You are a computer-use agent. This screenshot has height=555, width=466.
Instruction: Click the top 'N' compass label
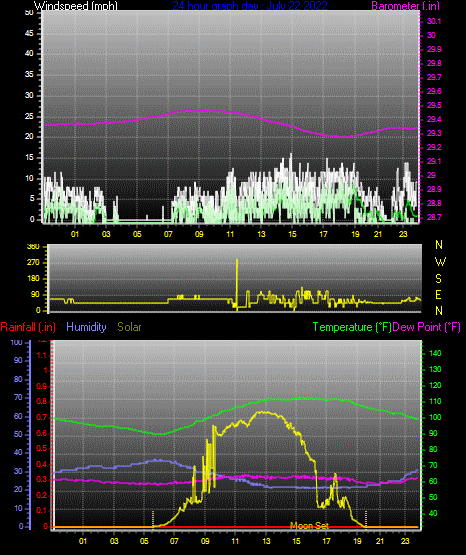(x=439, y=245)
